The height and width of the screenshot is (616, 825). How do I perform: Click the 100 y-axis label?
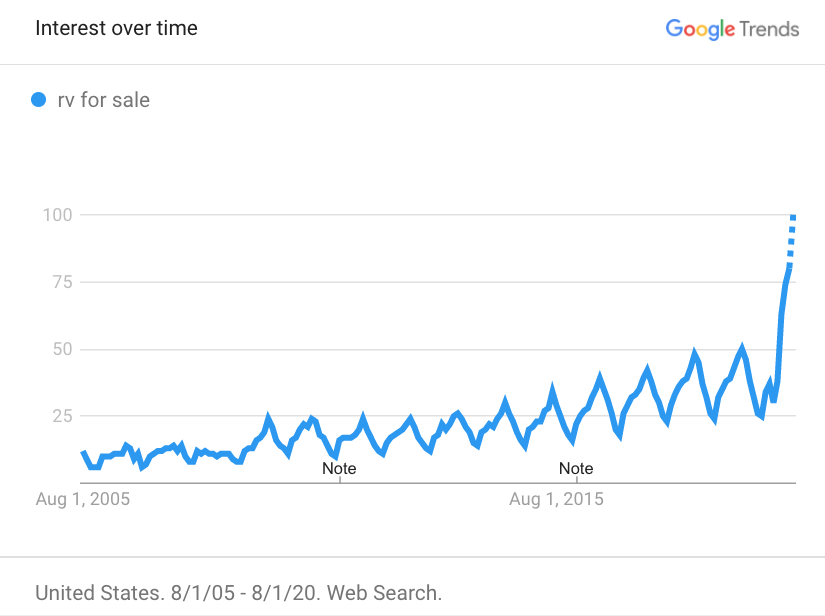point(57,215)
